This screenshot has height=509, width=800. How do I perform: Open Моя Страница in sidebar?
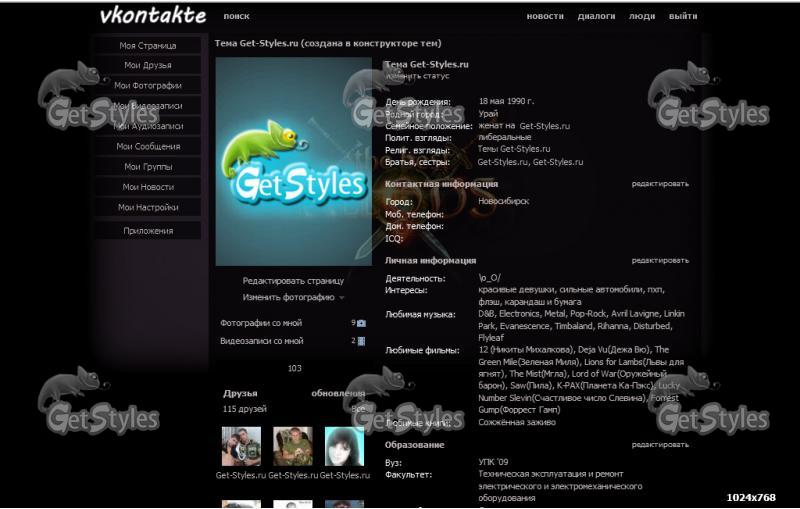tap(148, 45)
